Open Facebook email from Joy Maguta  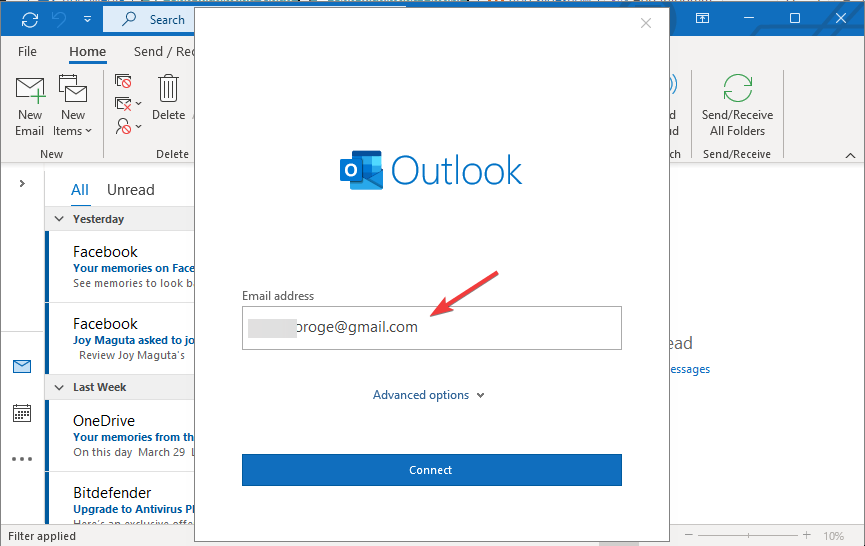pyautogui.click(x=121, y=339)
